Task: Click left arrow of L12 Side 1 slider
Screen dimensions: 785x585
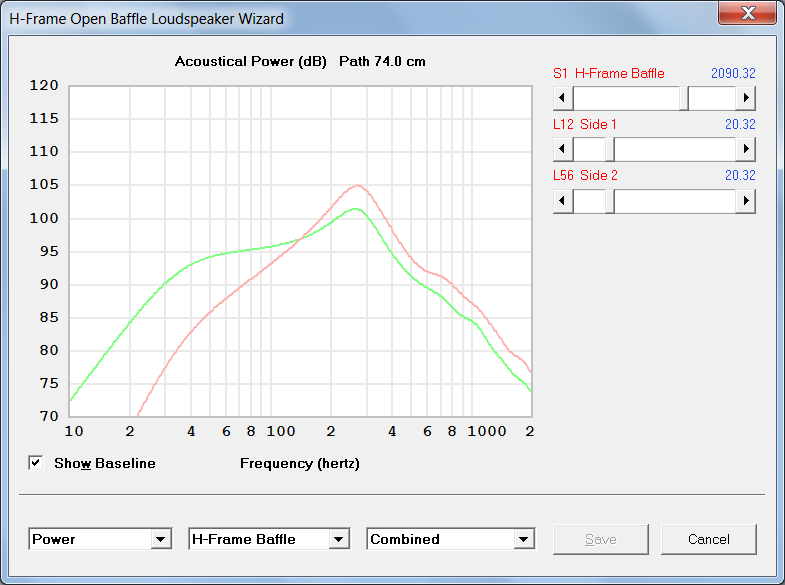Action: click(563, 149)
